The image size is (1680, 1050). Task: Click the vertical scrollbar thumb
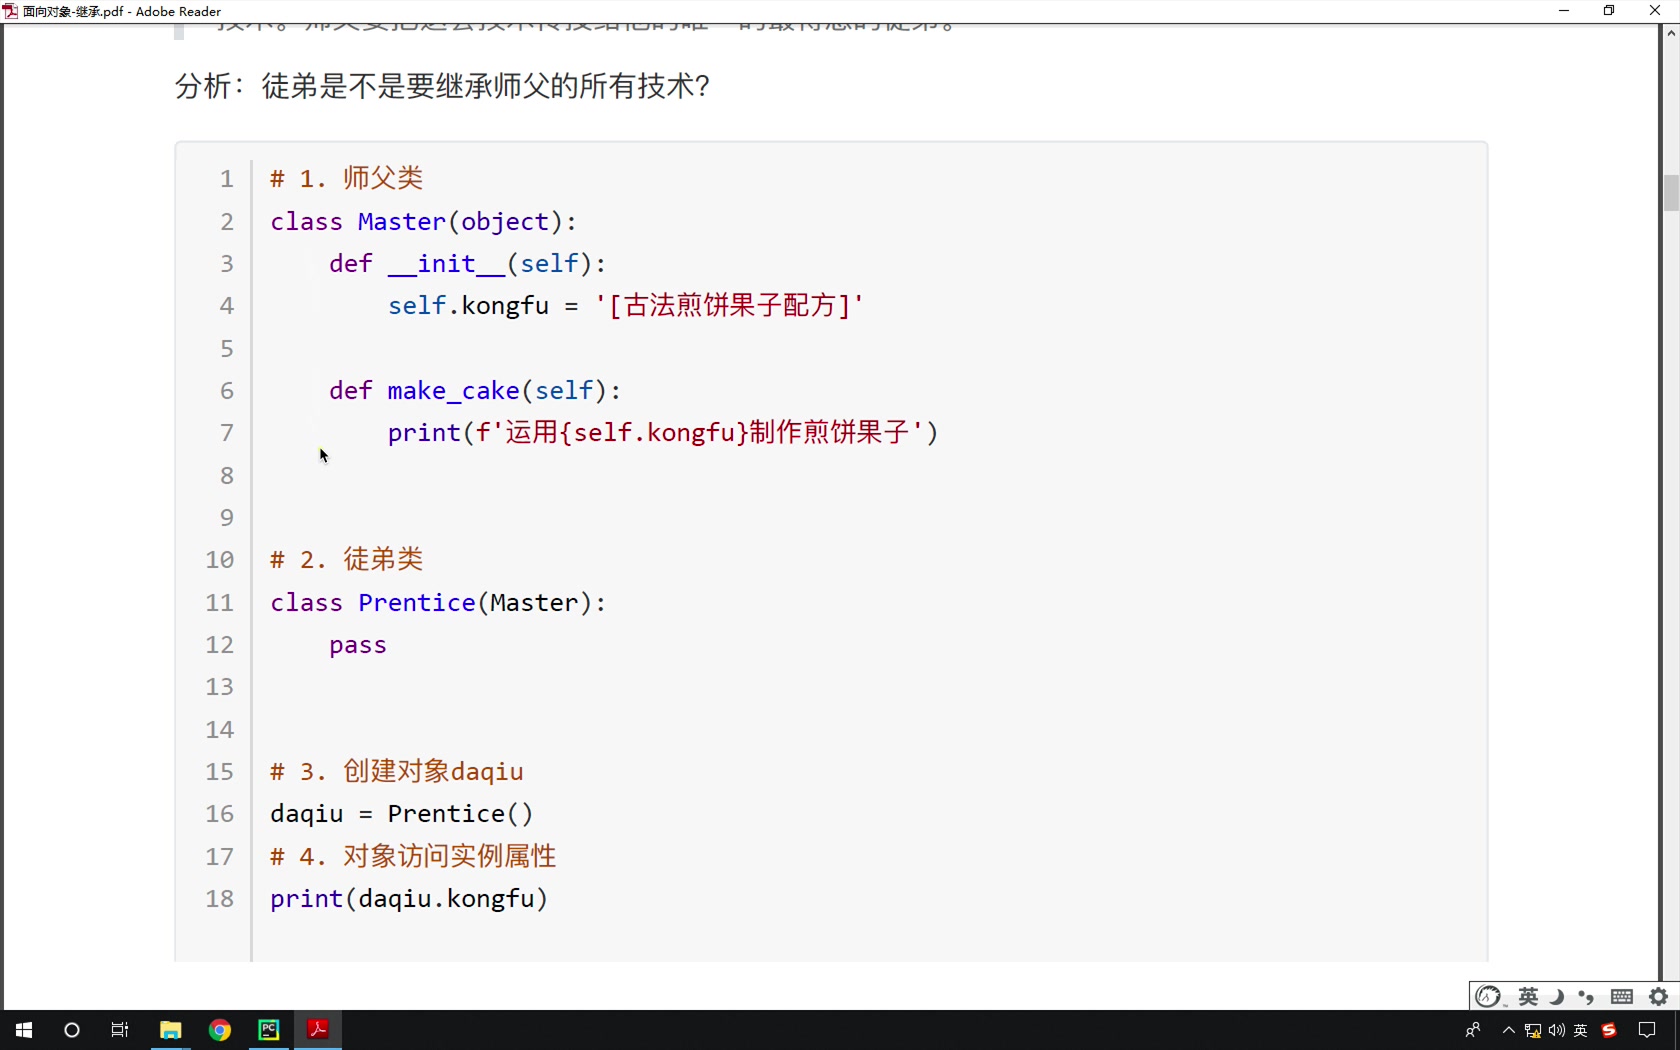1670,193
